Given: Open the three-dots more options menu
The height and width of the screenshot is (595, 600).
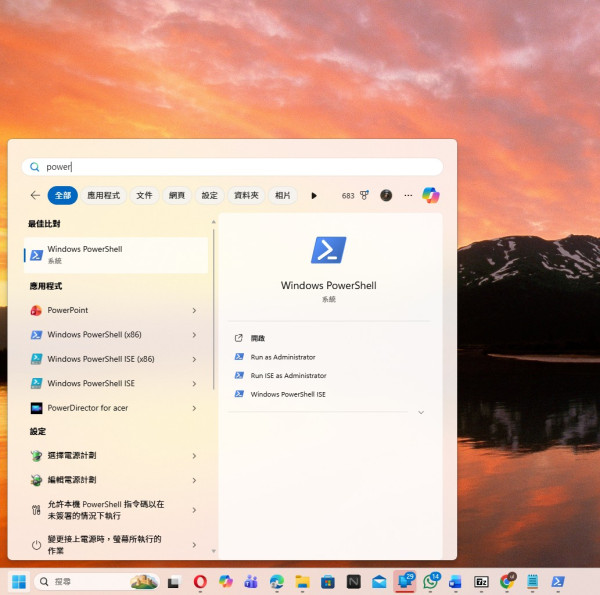Looking at the screenshot, I should (408, 196).
